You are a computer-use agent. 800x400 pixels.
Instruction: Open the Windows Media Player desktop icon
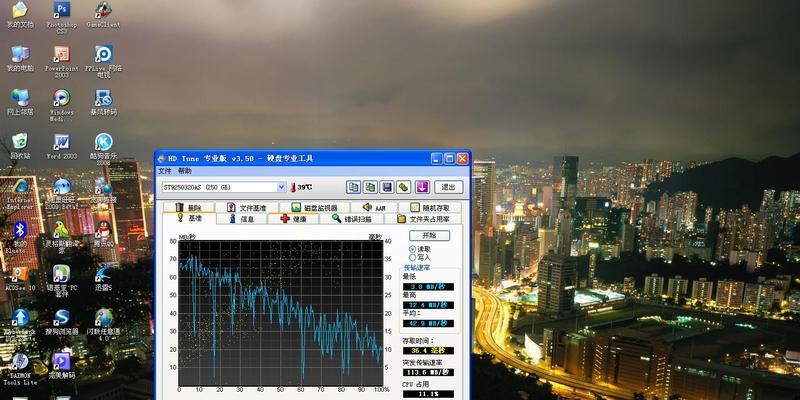(x=62, y=98)
